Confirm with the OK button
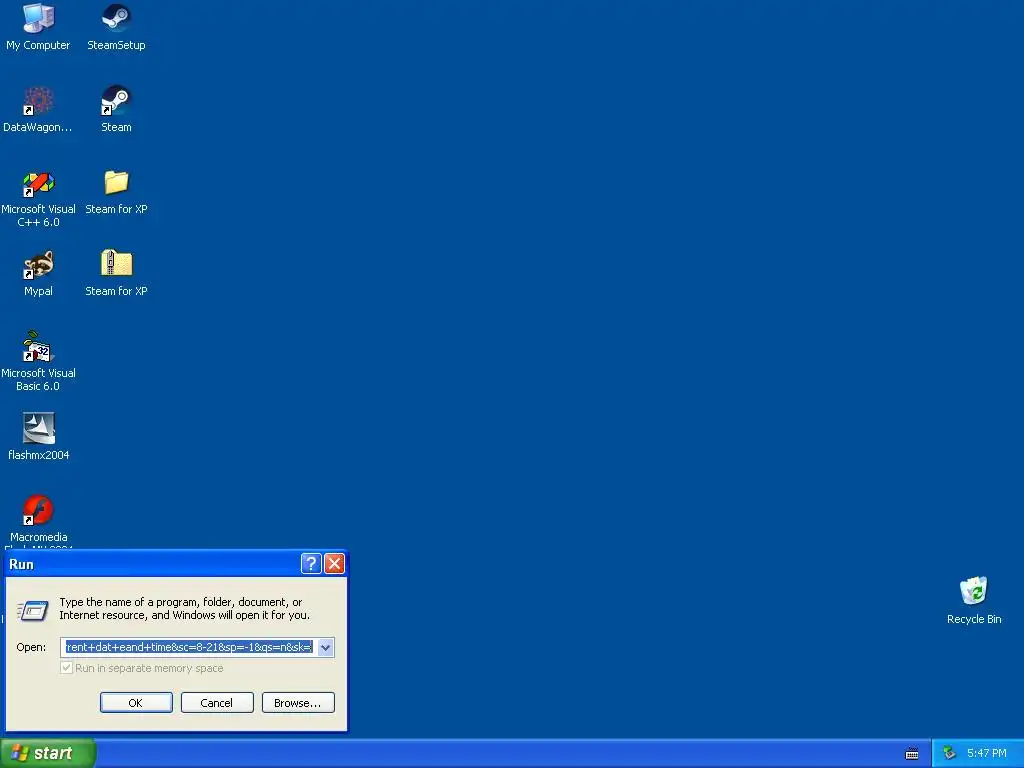Viewport: 1024px width, 768px height. 136,703
